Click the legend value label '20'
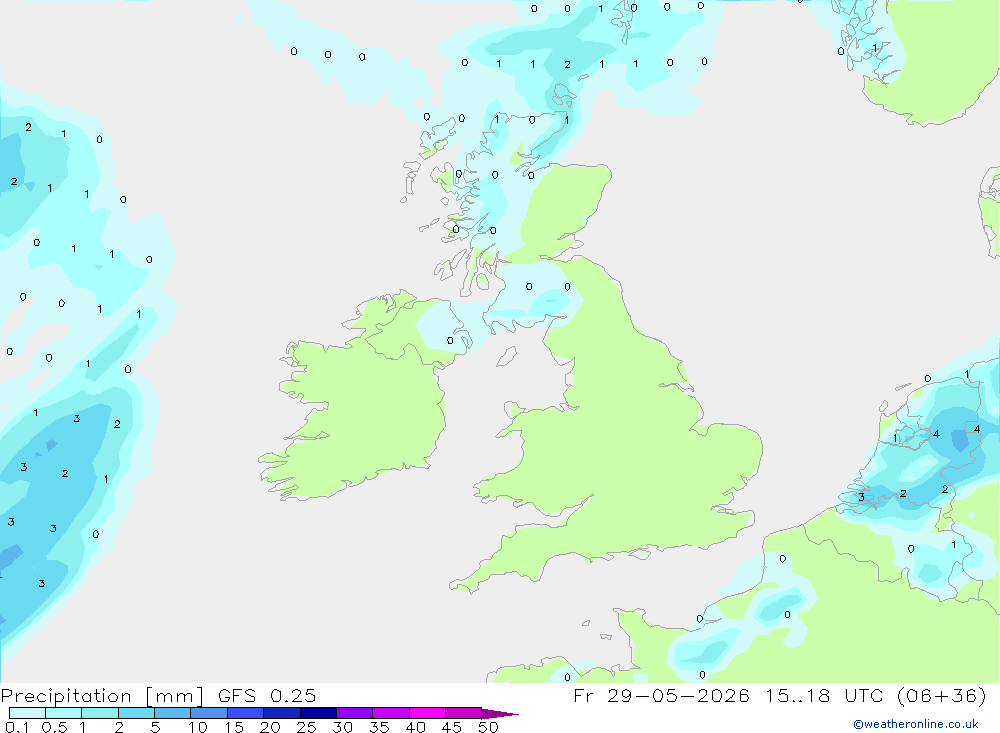 click(x=270, y=727)
